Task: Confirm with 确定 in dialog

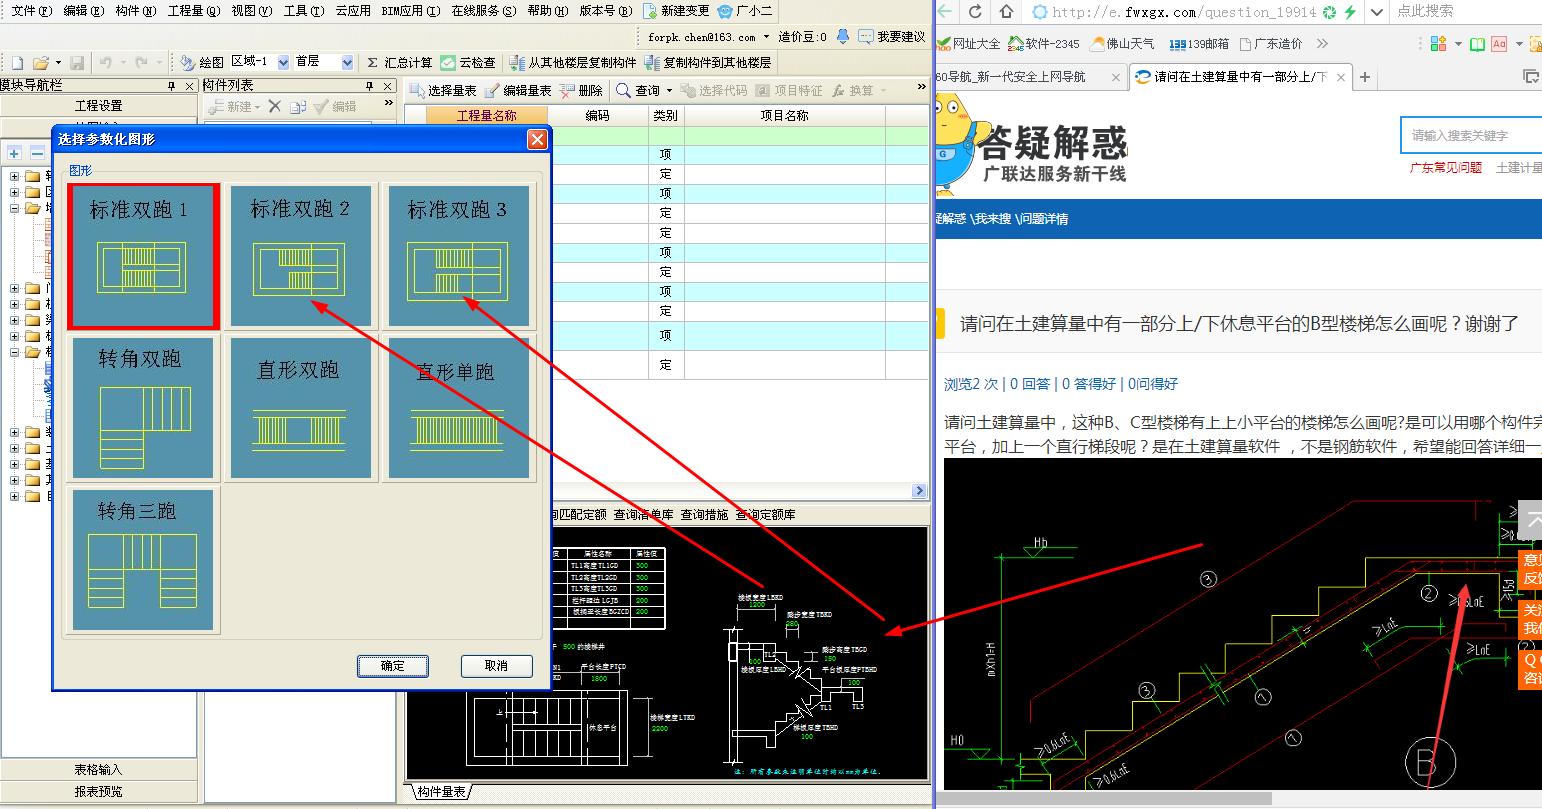Action: tap(393, 666)
